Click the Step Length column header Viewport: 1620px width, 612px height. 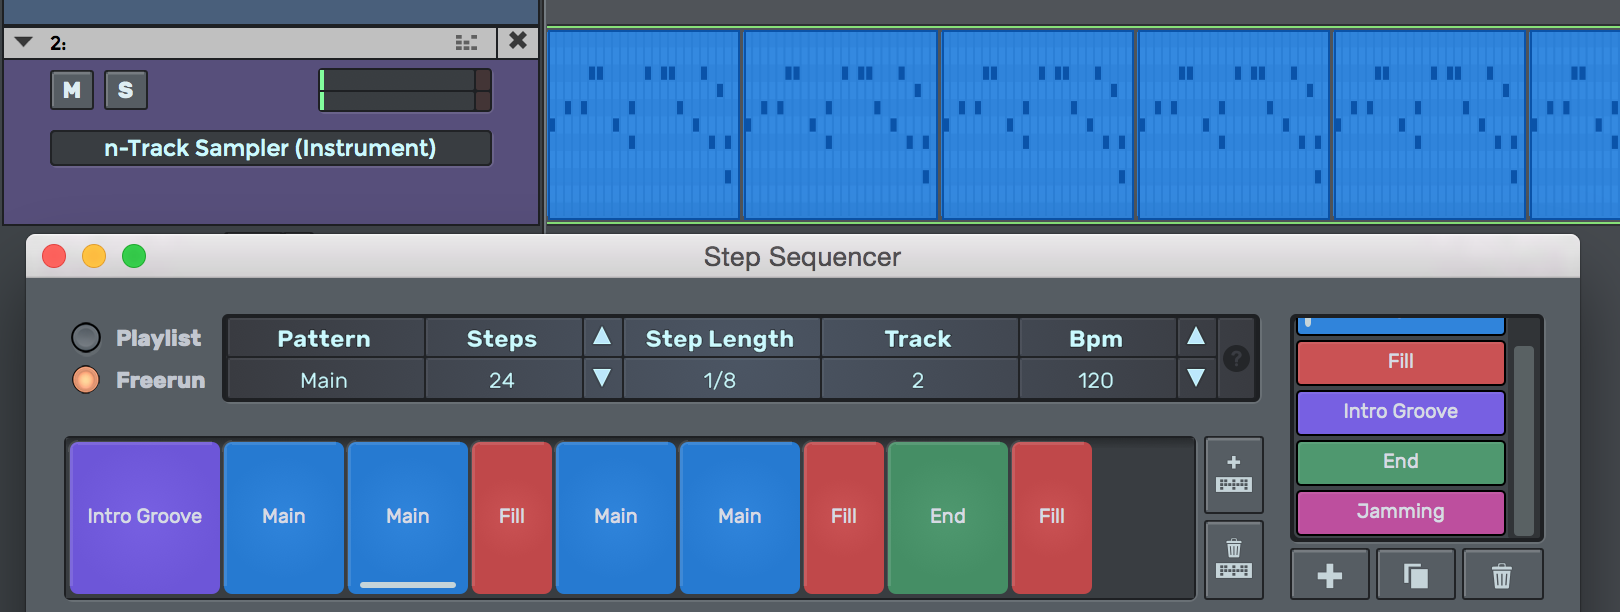coord(720,339)
